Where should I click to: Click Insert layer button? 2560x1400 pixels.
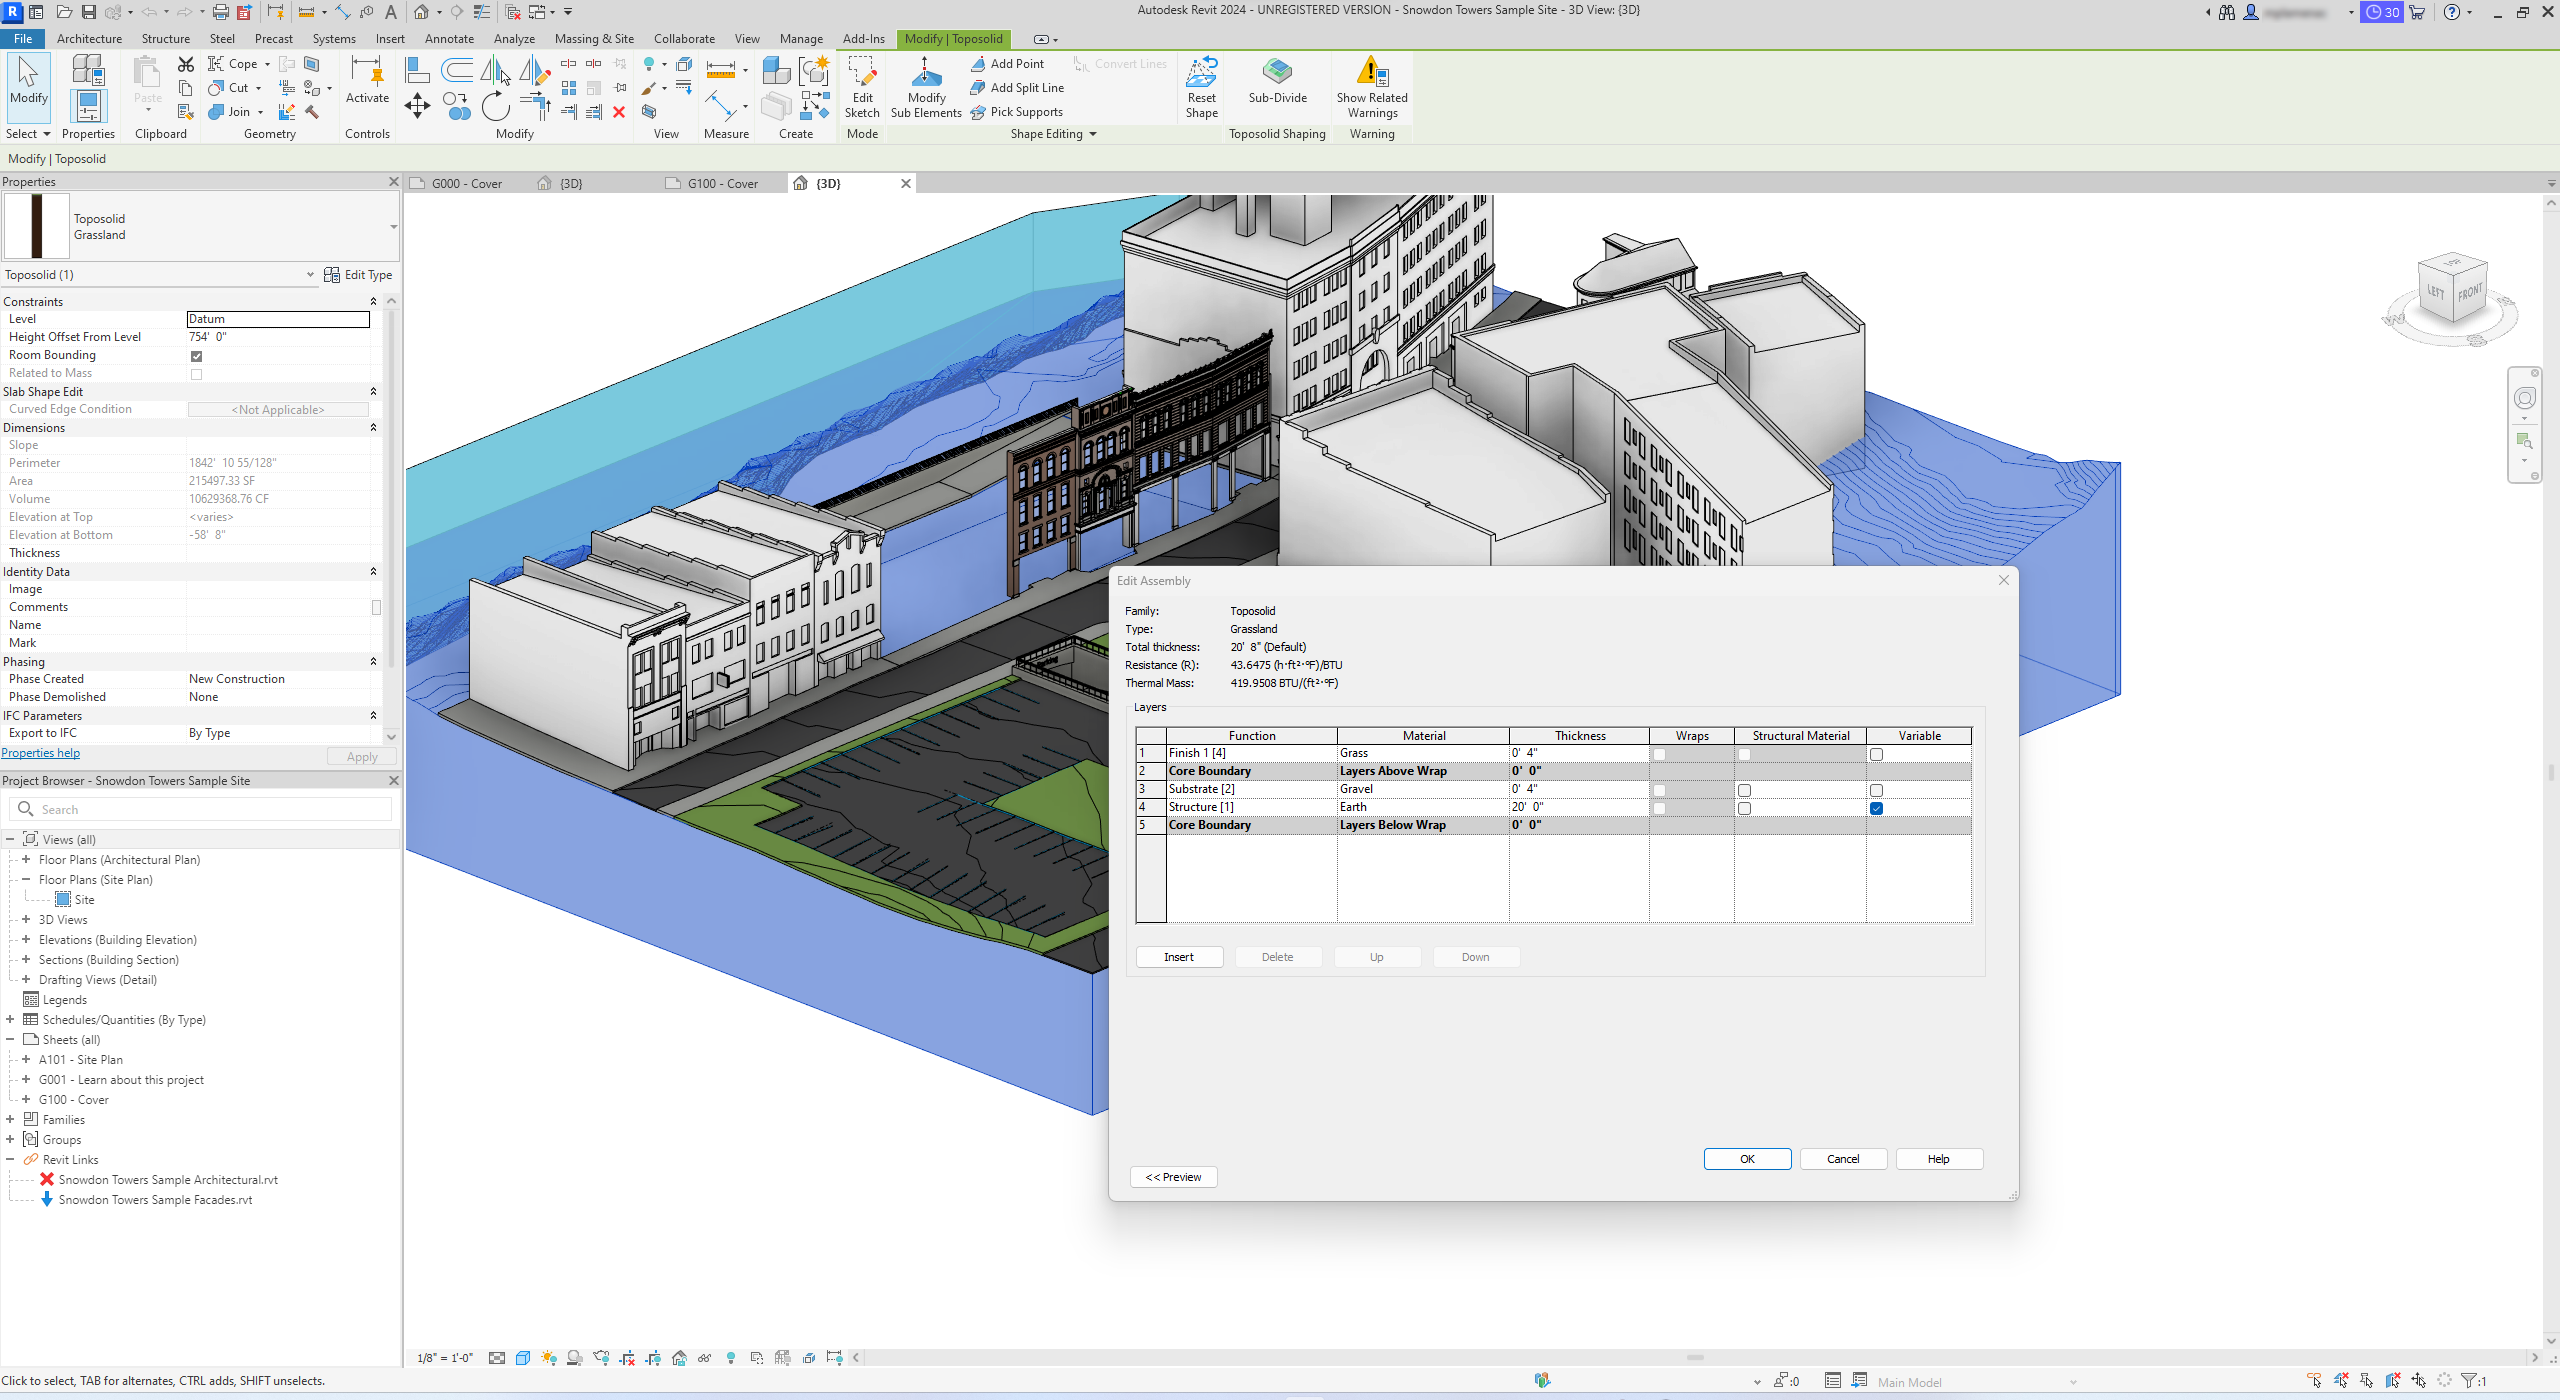[1179, 957]
